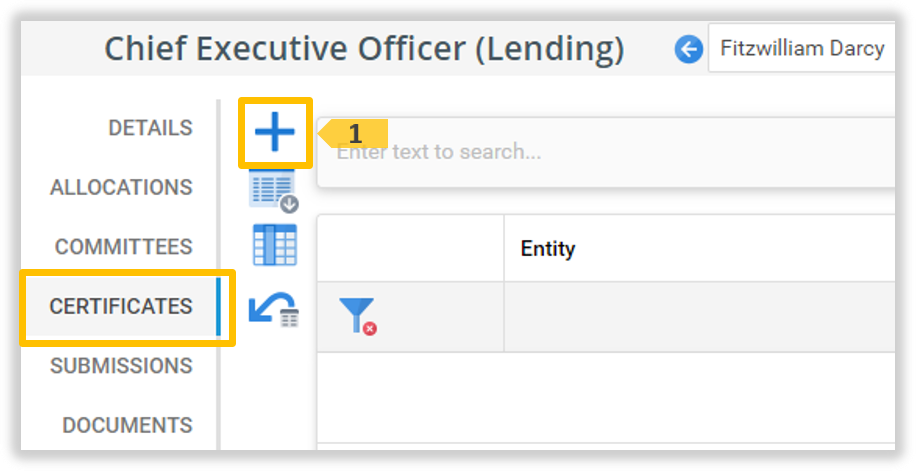Click the export grid data icon

click(274, 190)
